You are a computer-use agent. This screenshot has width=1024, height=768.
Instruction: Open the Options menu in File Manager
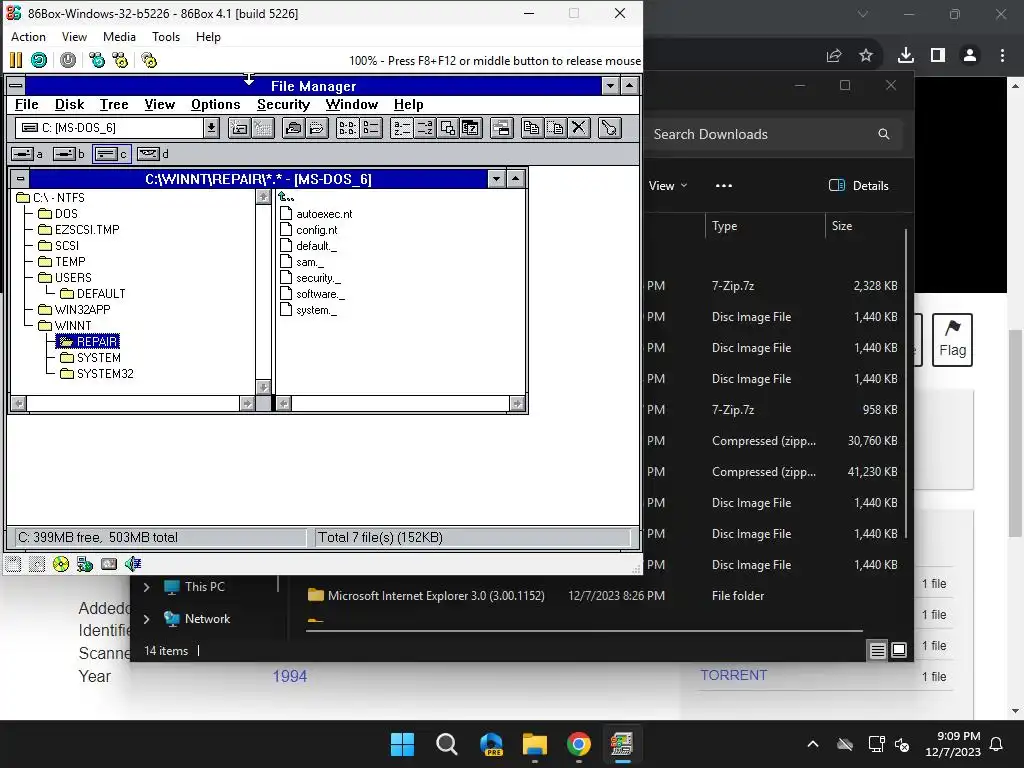tap(216, 104)
